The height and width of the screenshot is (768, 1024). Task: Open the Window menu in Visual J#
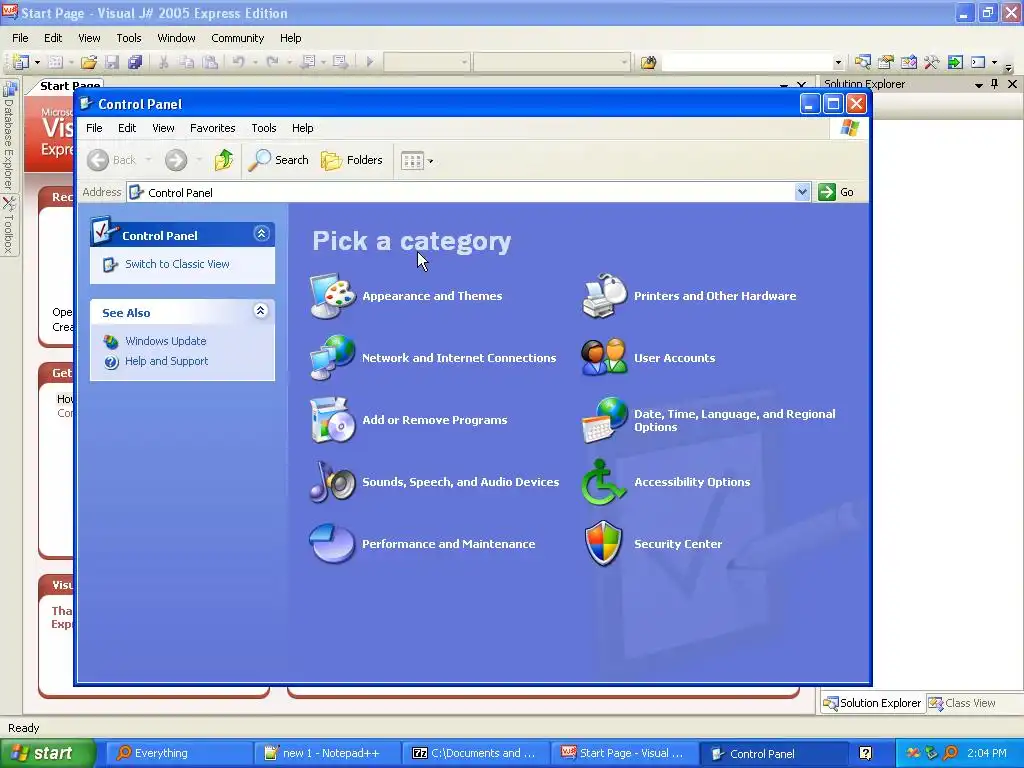click(176, 38)
